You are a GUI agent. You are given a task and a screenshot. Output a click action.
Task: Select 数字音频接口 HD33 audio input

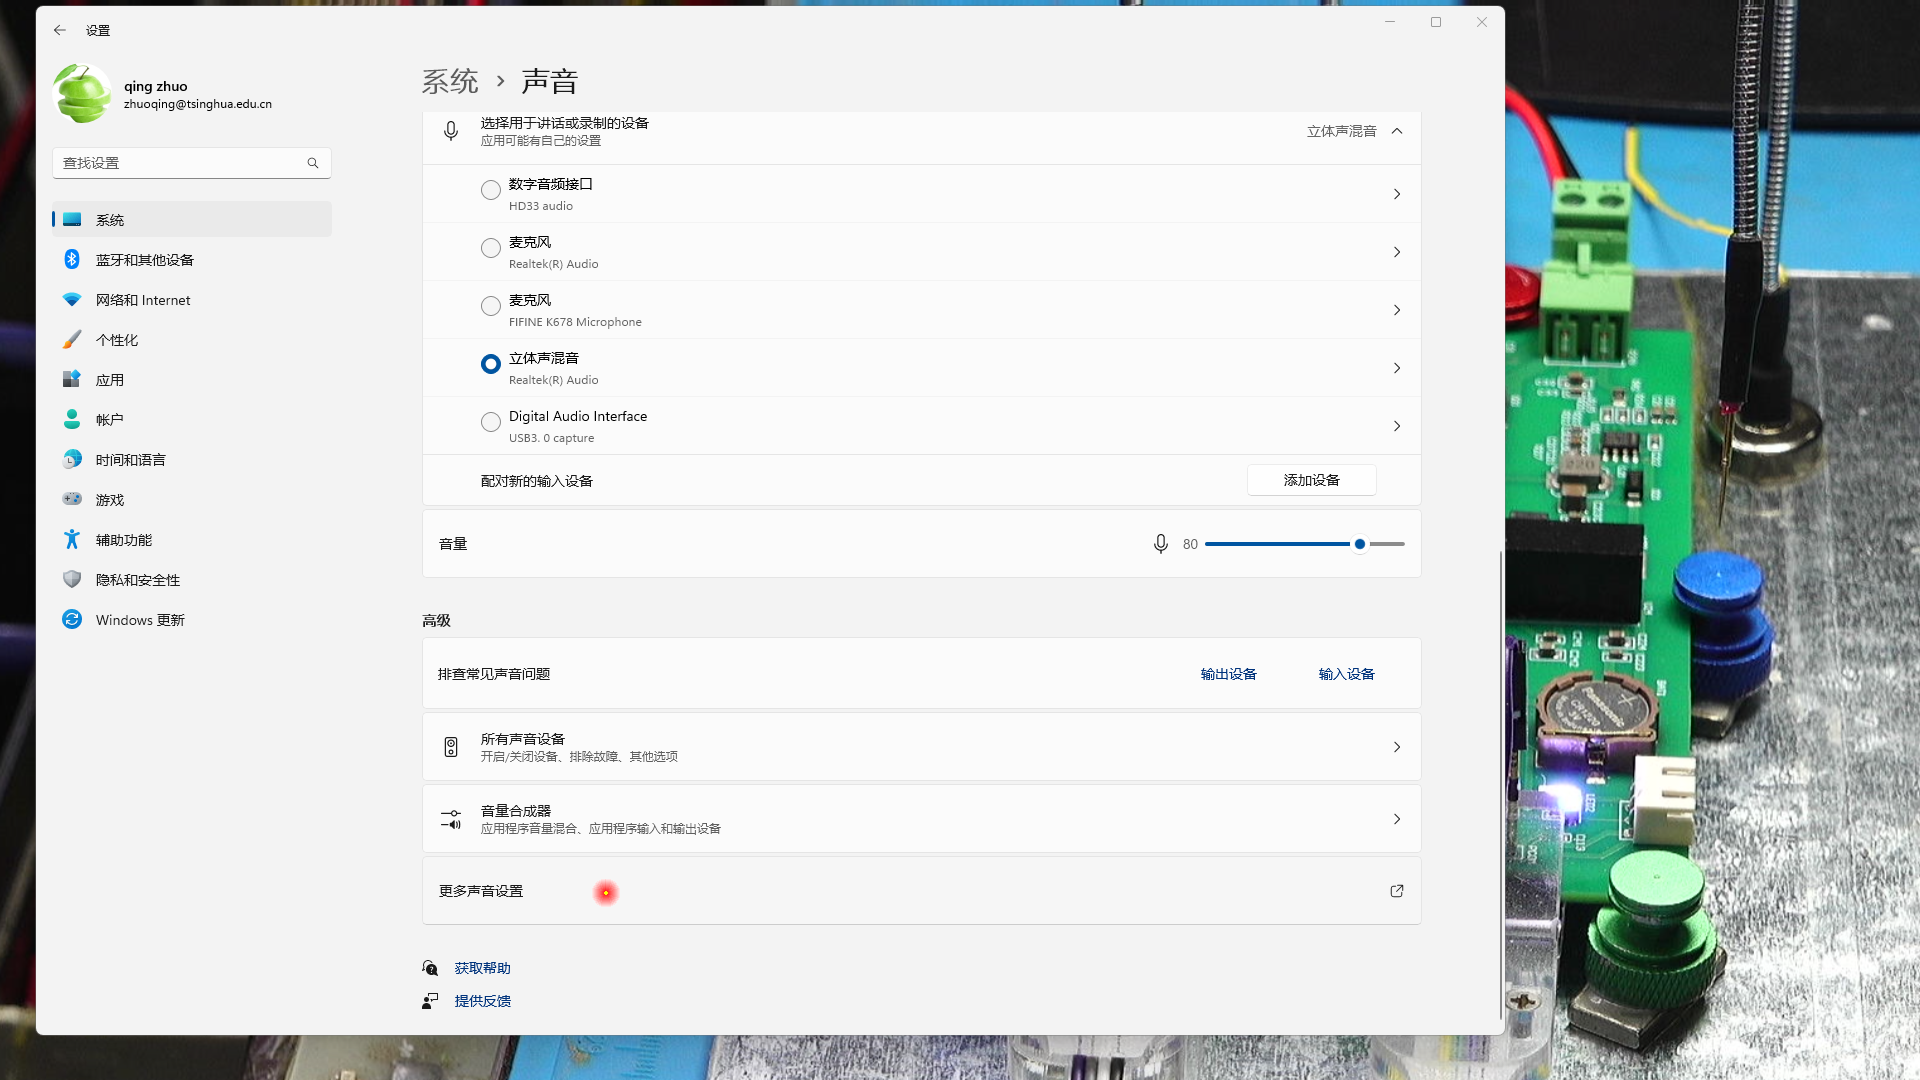tap(490, 190)
